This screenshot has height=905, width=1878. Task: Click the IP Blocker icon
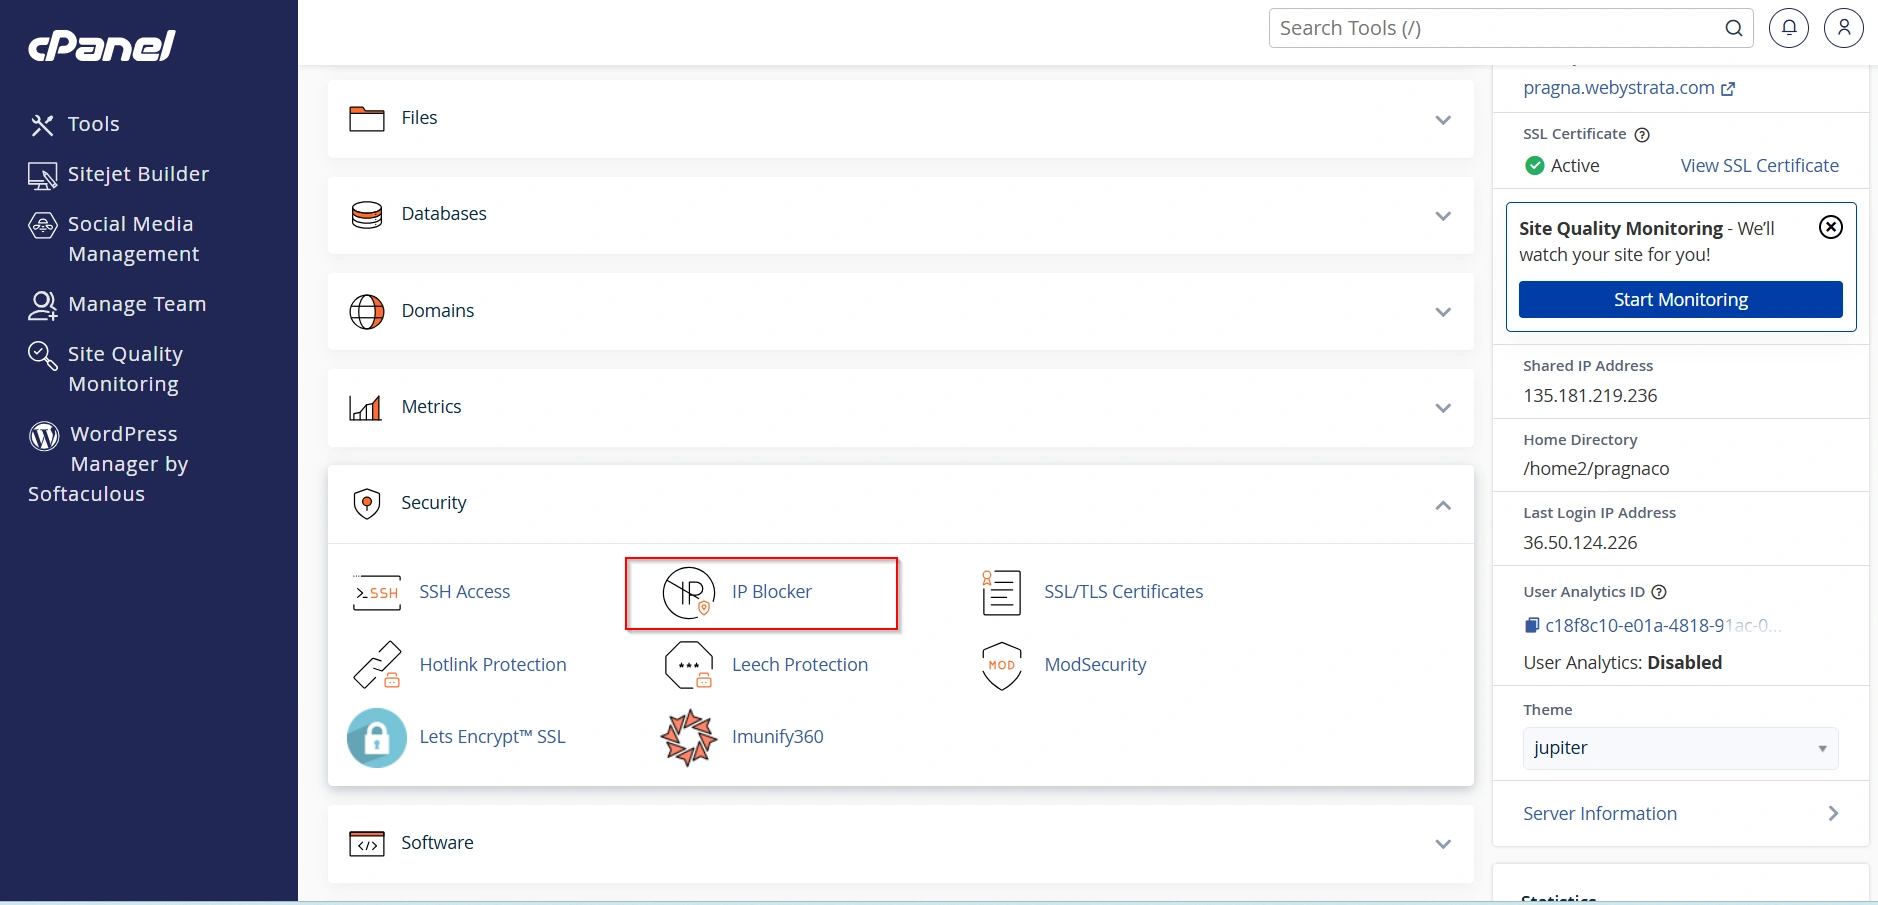689,593
